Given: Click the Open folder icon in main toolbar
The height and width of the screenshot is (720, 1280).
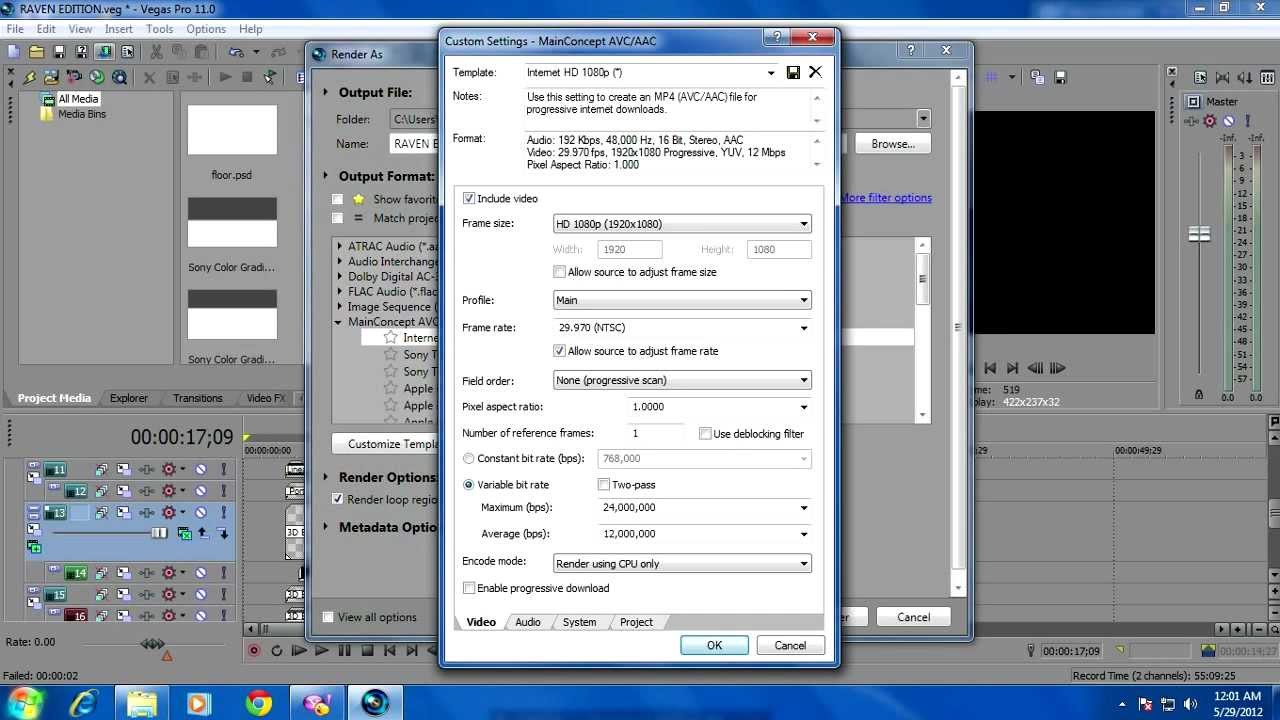Looking at the screenshot, I should (38, 52).
